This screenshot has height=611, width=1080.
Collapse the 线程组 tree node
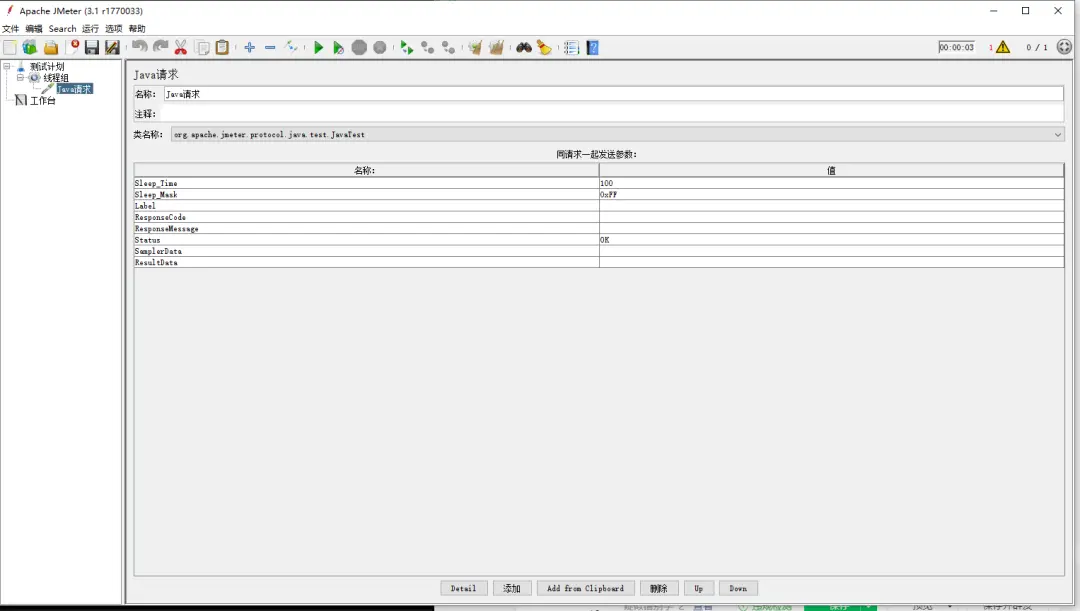[x=20, y=78]
